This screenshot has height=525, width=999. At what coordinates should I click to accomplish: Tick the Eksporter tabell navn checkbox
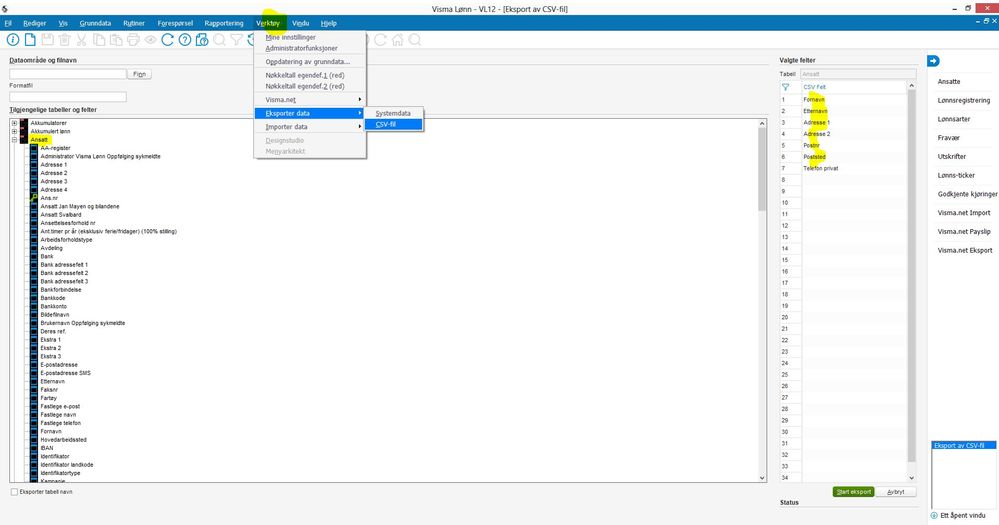pos(14,492)
